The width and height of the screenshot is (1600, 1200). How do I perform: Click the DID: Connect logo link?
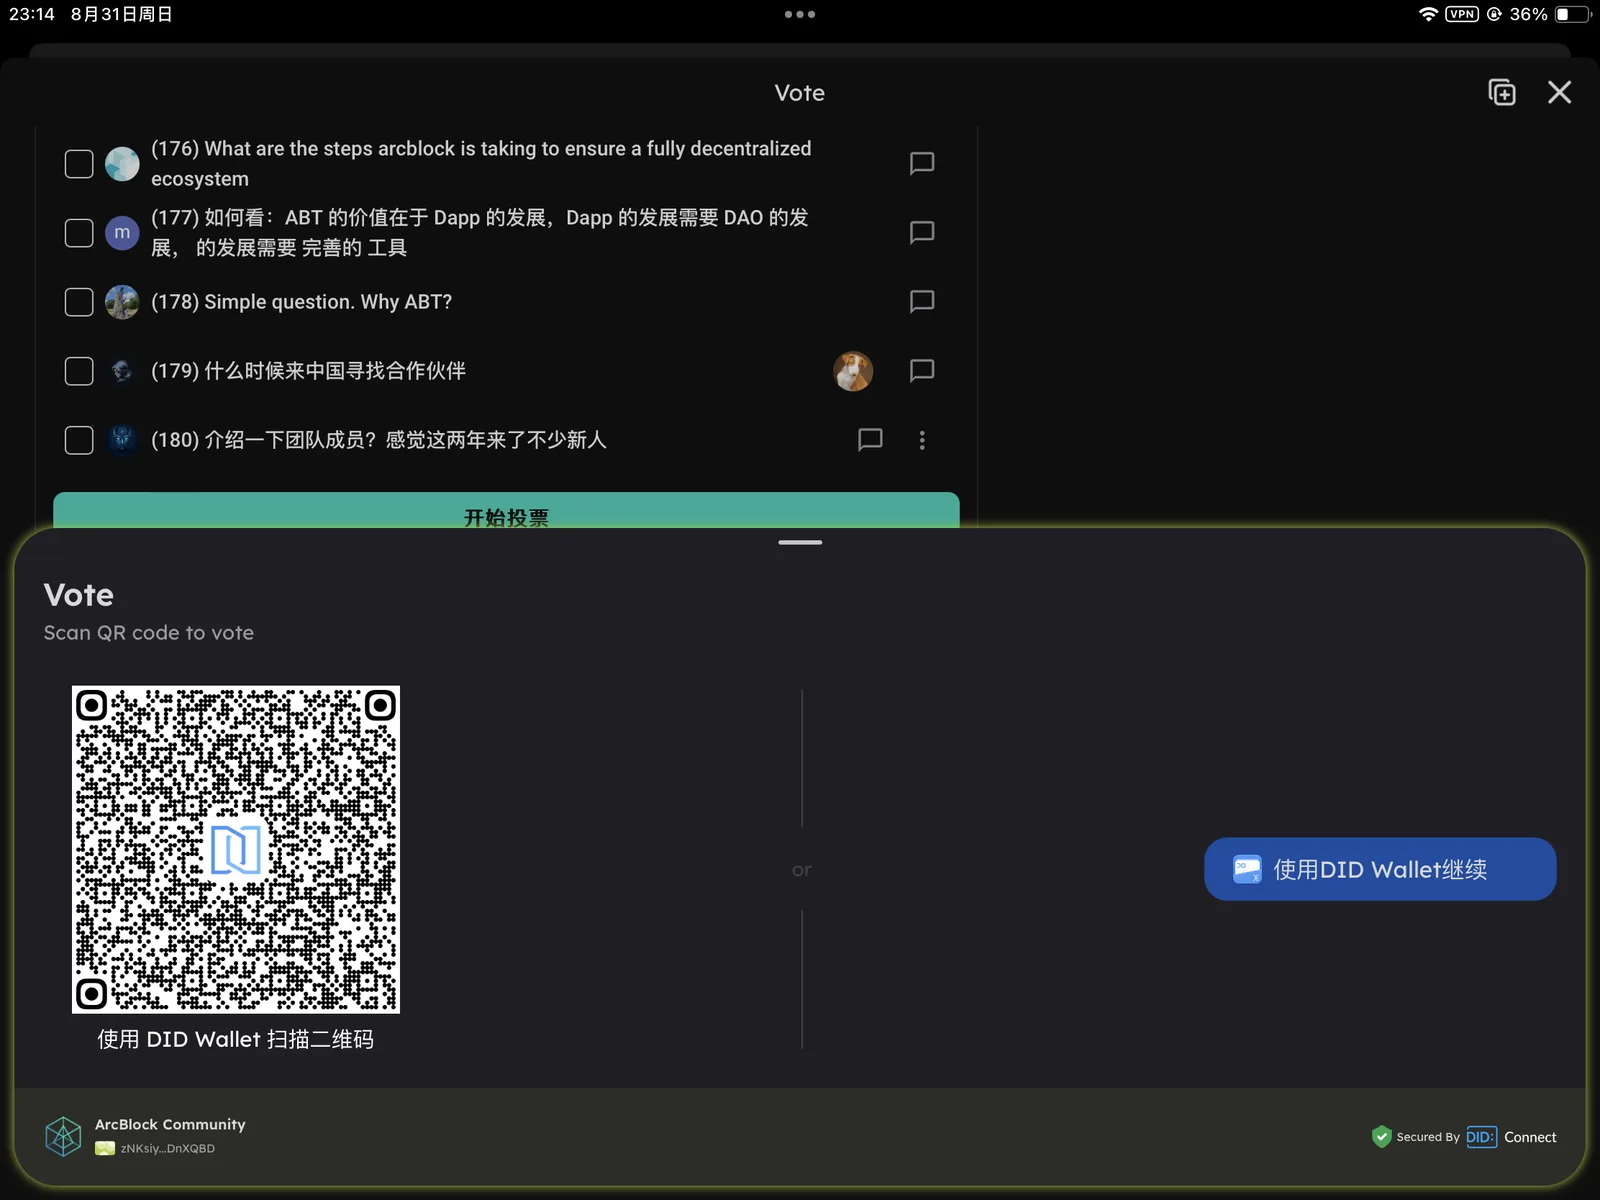1511,1137
